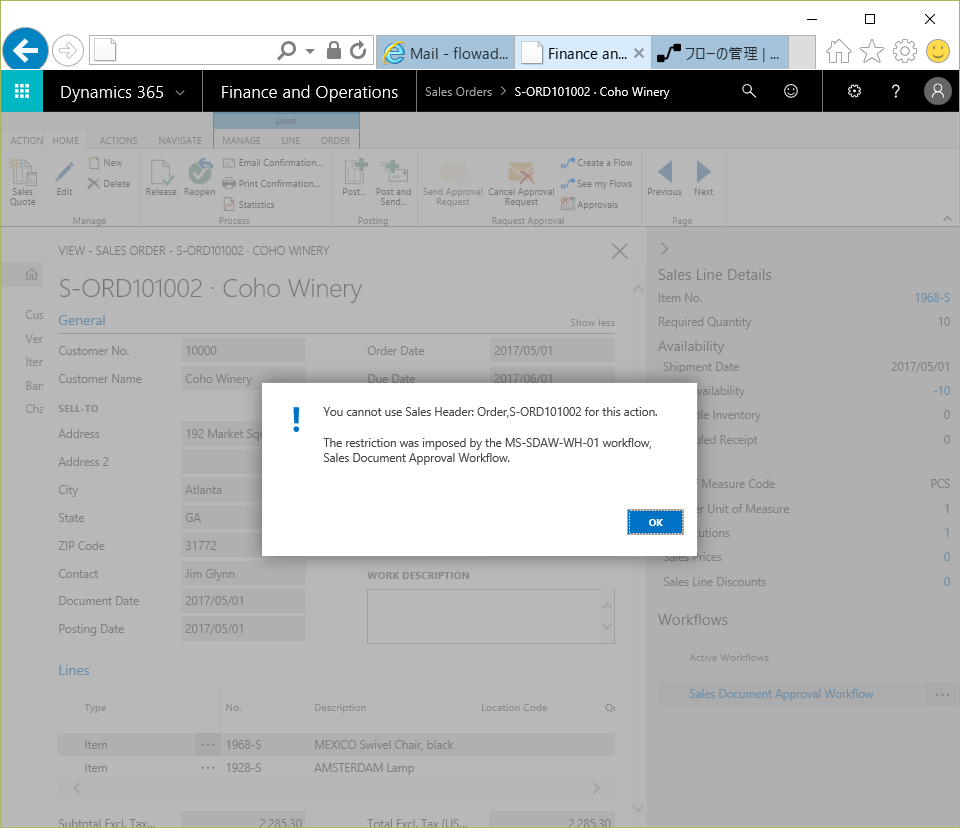Click See my Flows
The height and width of the screenshot is (828, 960).
596,184
